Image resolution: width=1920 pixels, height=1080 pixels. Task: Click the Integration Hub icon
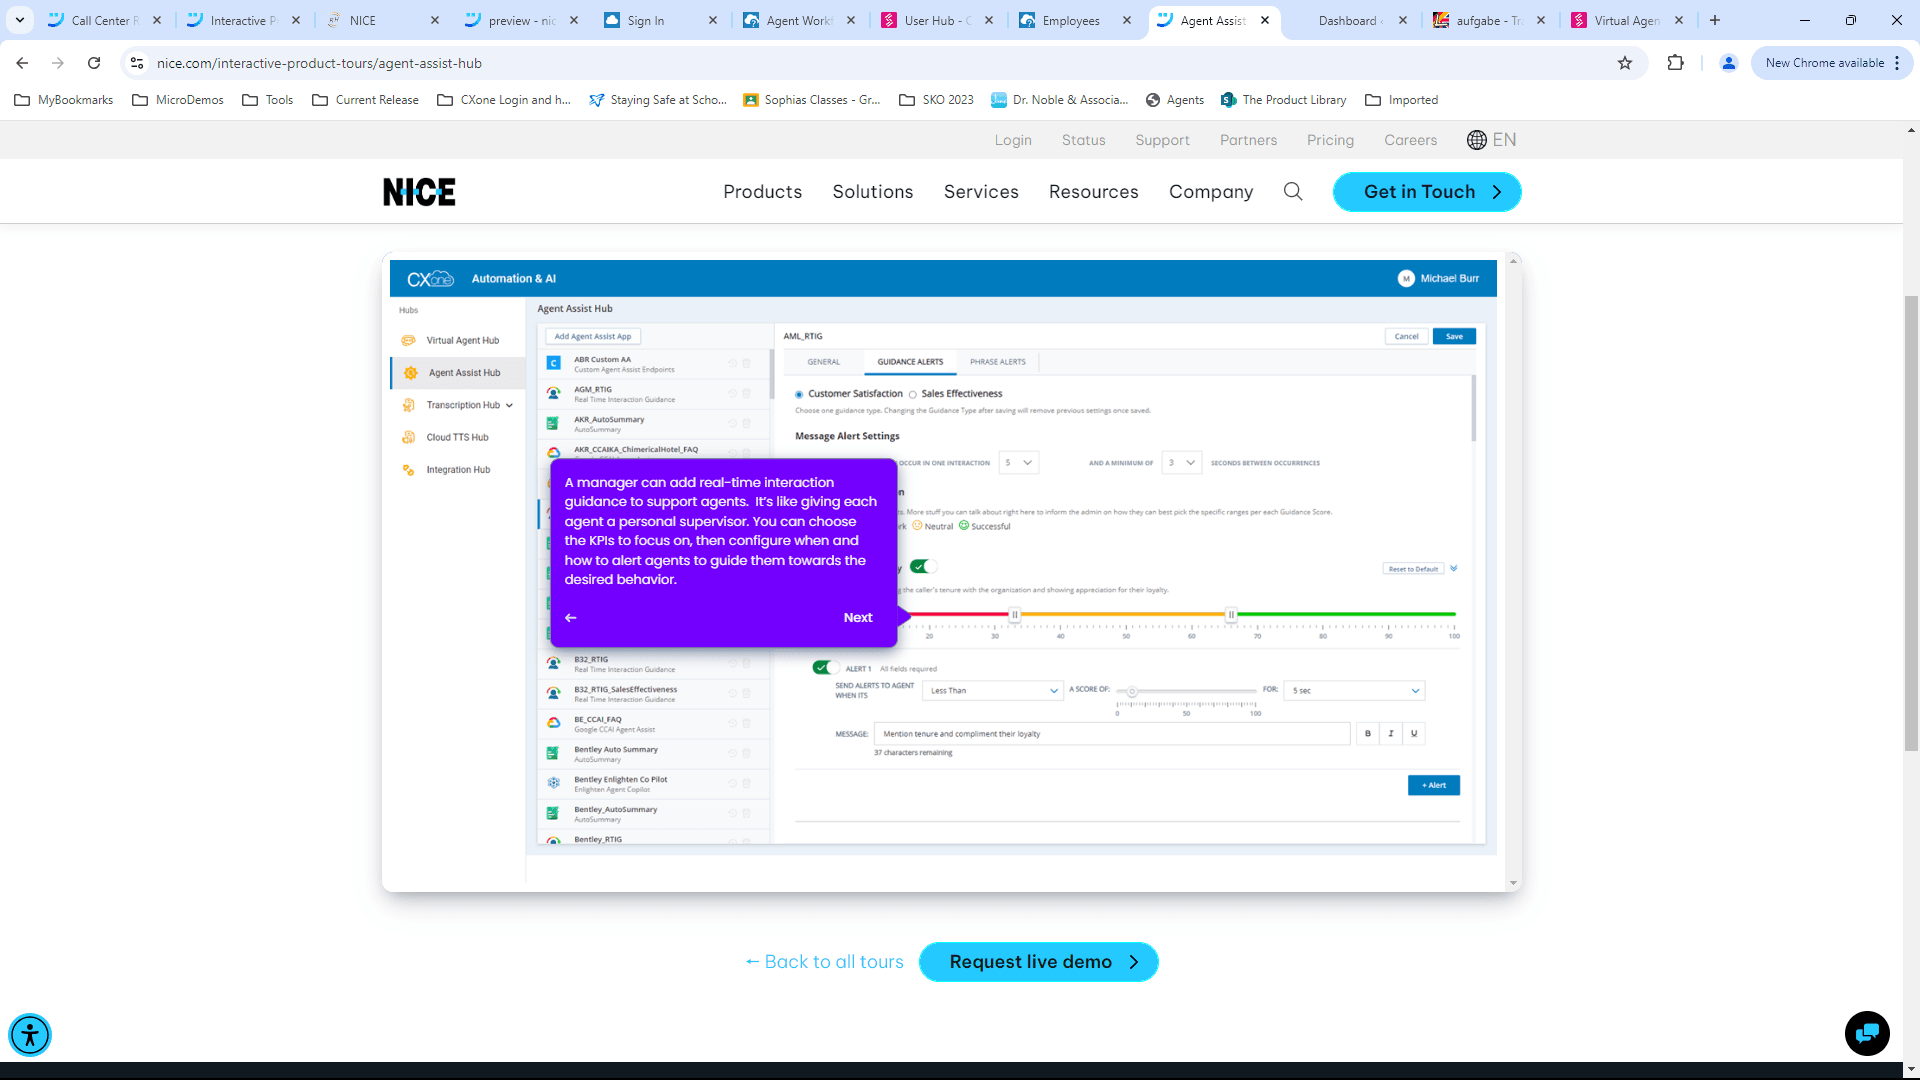point(408,470)
